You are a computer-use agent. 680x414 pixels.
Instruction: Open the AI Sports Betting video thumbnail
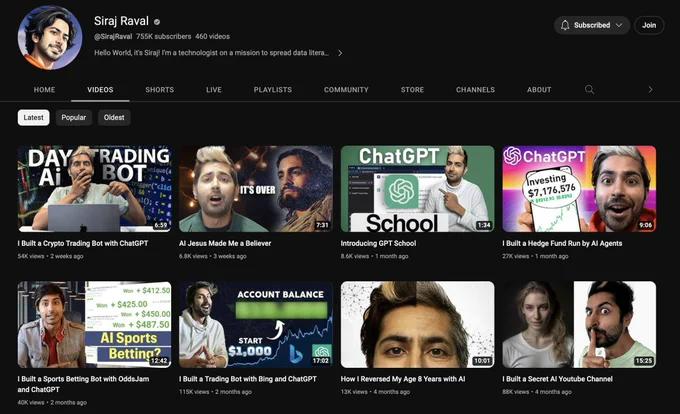tap(94, 324)
